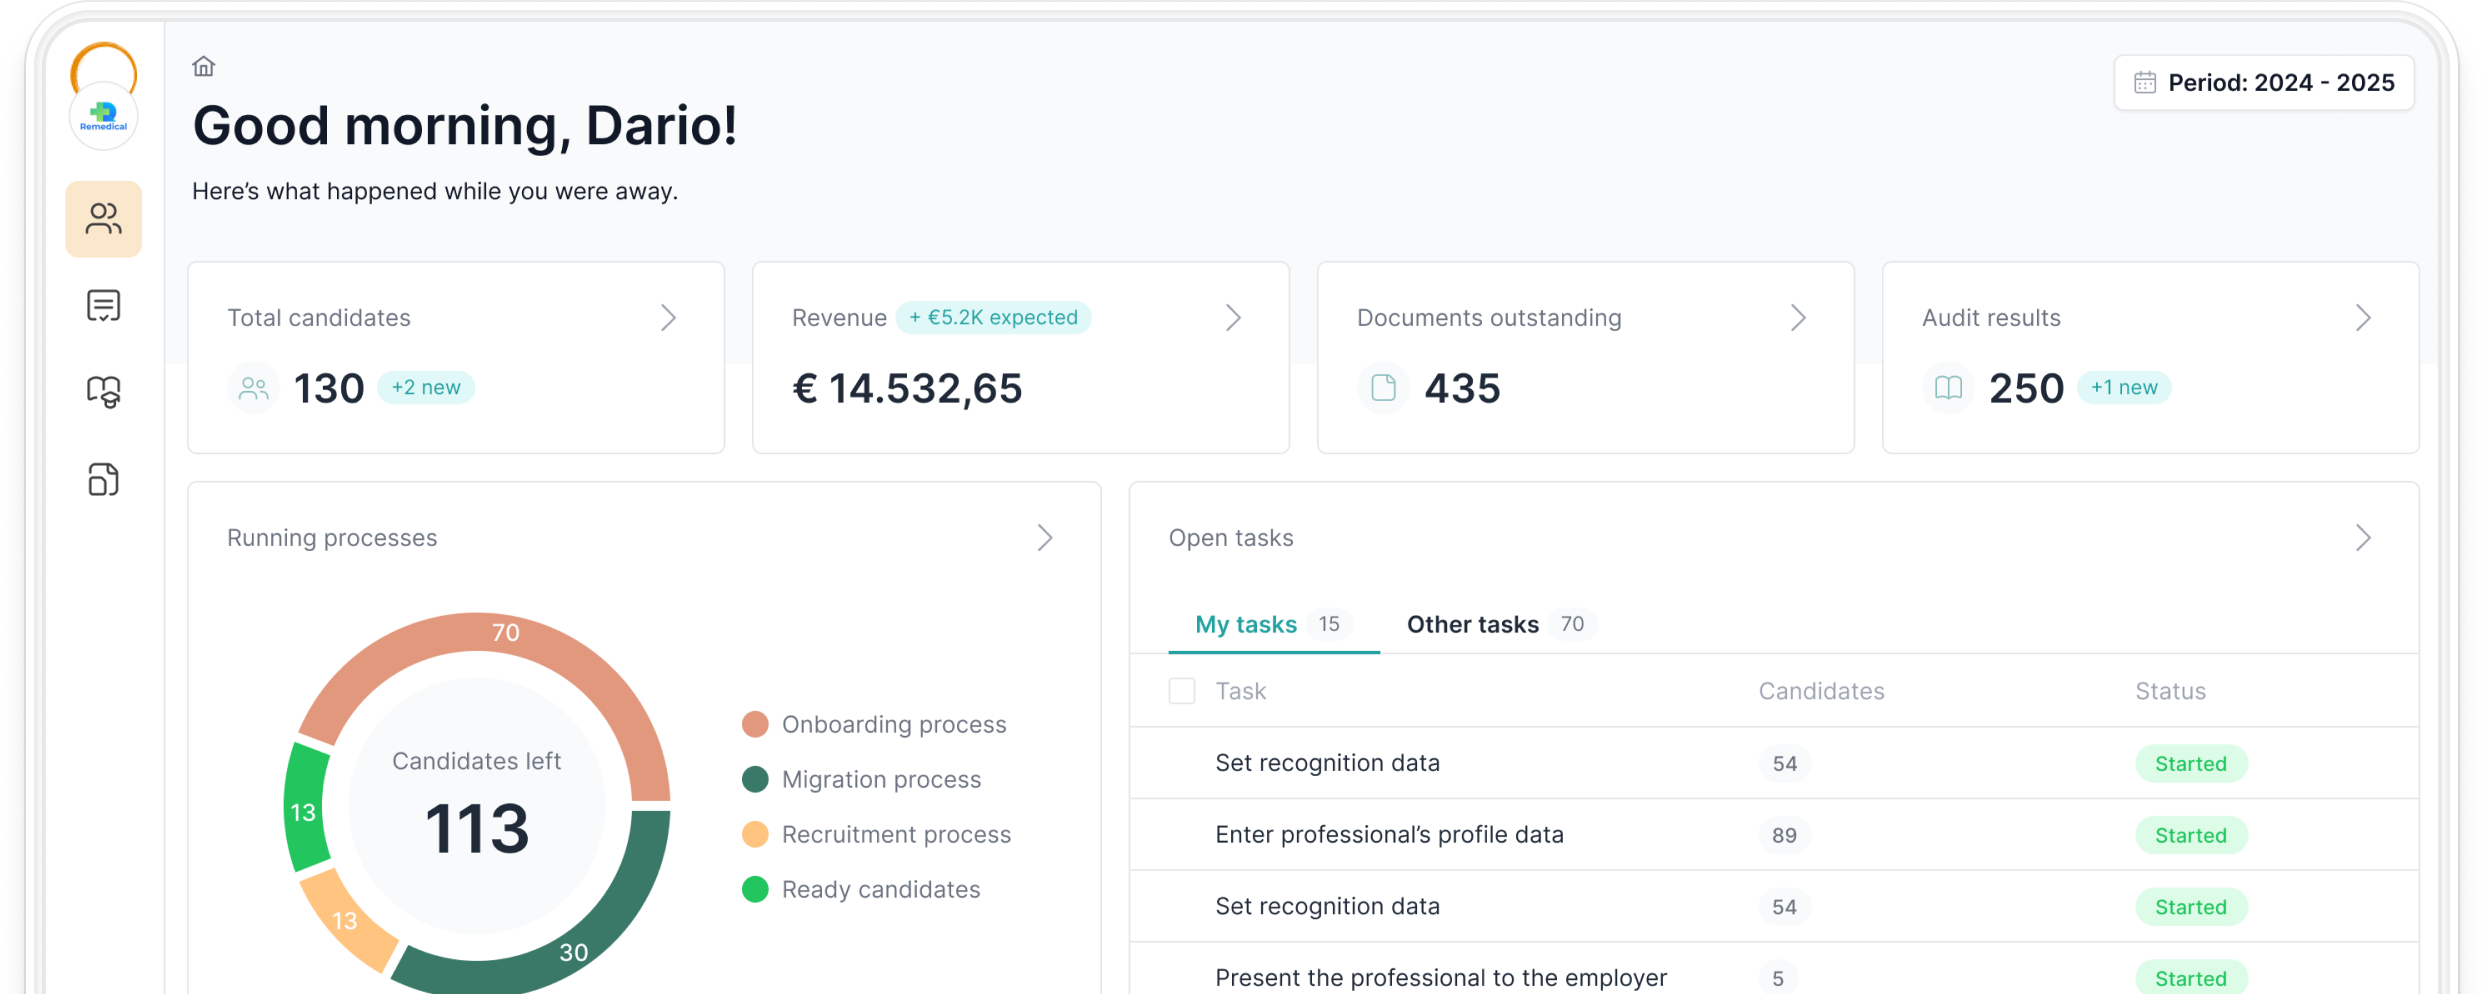Click the Running processes panel title
The image size is (2484, 994).
332,538
